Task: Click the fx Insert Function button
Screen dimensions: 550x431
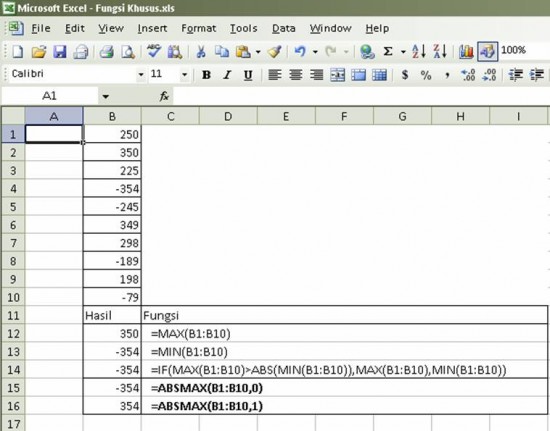Action: tap(164, 96)
